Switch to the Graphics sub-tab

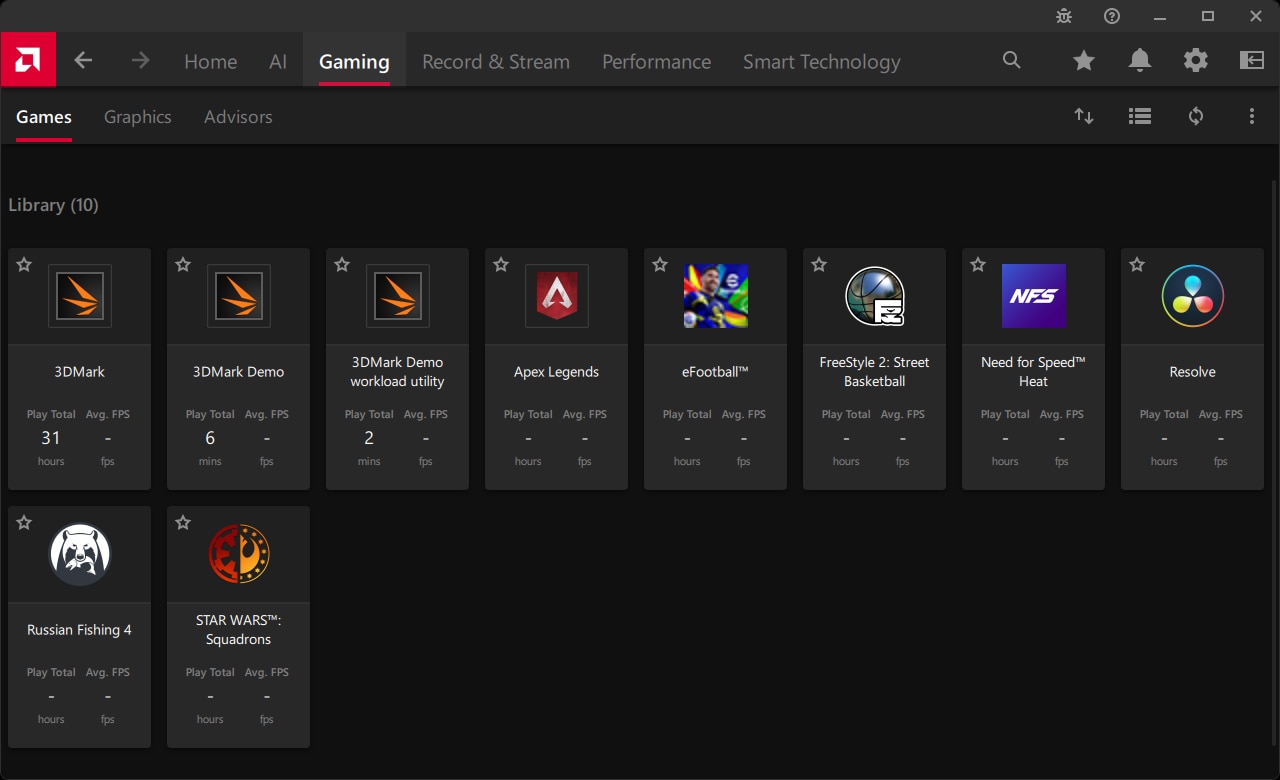coord(137,117)
